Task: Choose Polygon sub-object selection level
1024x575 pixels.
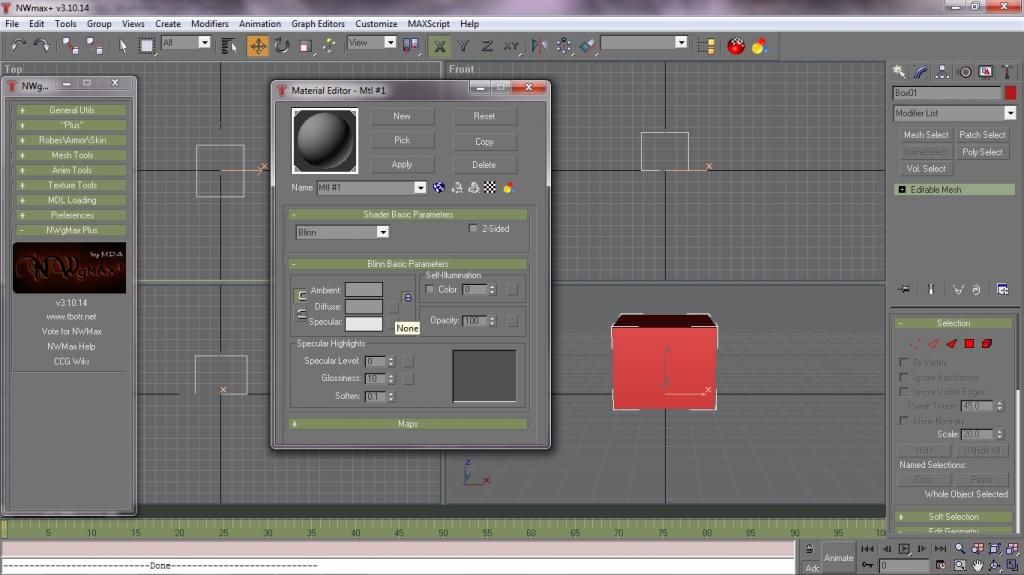Action: pos(969,343)
